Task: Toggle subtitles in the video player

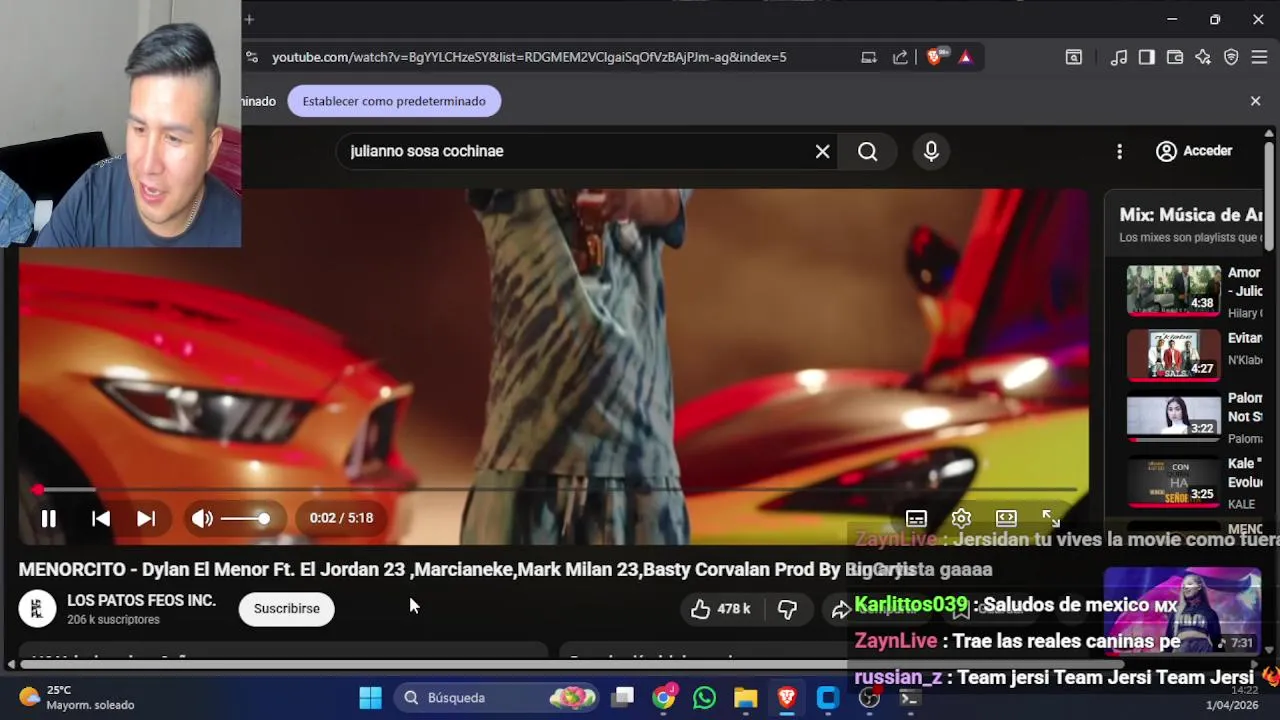Action: [x=916, y=518]
